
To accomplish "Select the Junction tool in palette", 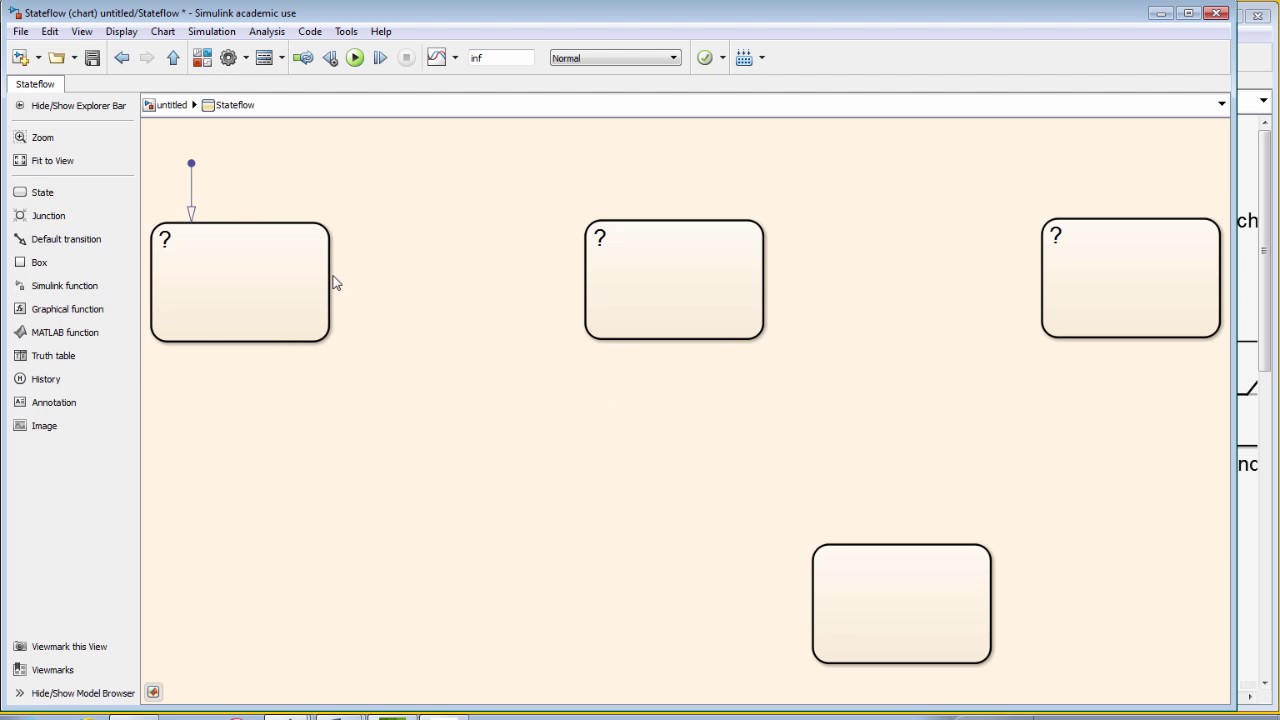I will point(40,215).
